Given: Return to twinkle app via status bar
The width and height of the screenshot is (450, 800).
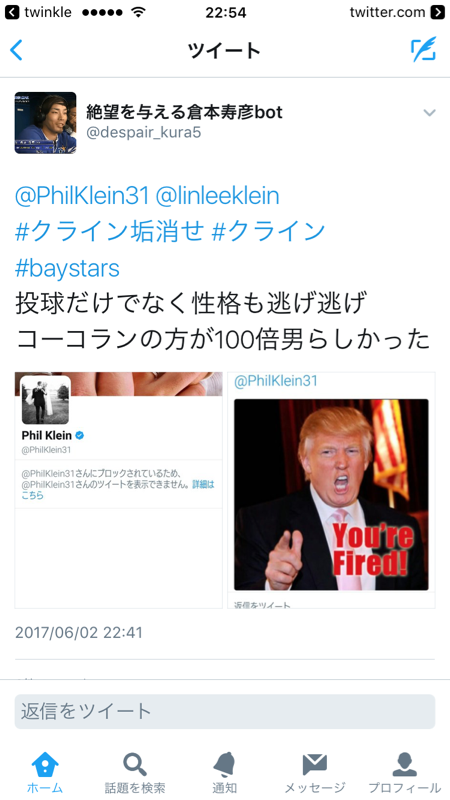Looking at the screenshot, I should point(38,12).
